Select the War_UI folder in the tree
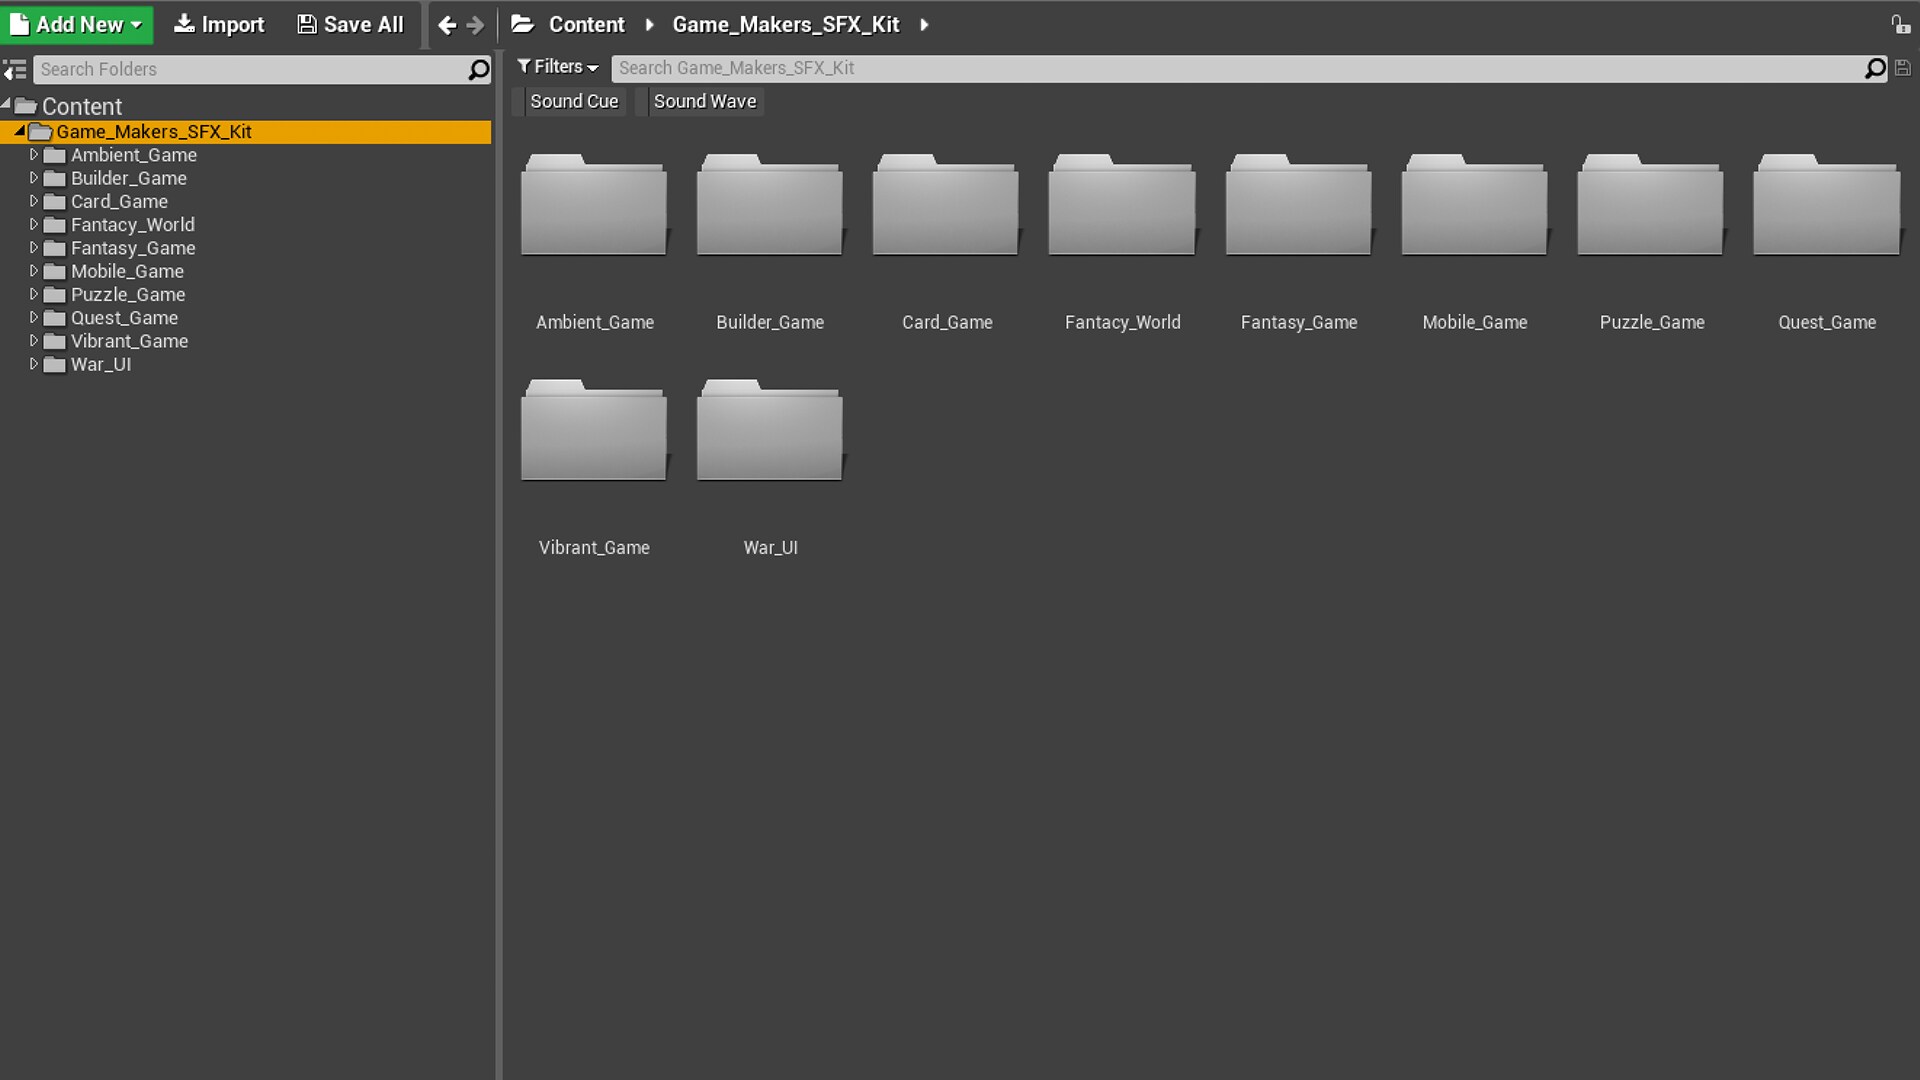This screenshot has height=1080, width=1920. (x=103, y=364)
